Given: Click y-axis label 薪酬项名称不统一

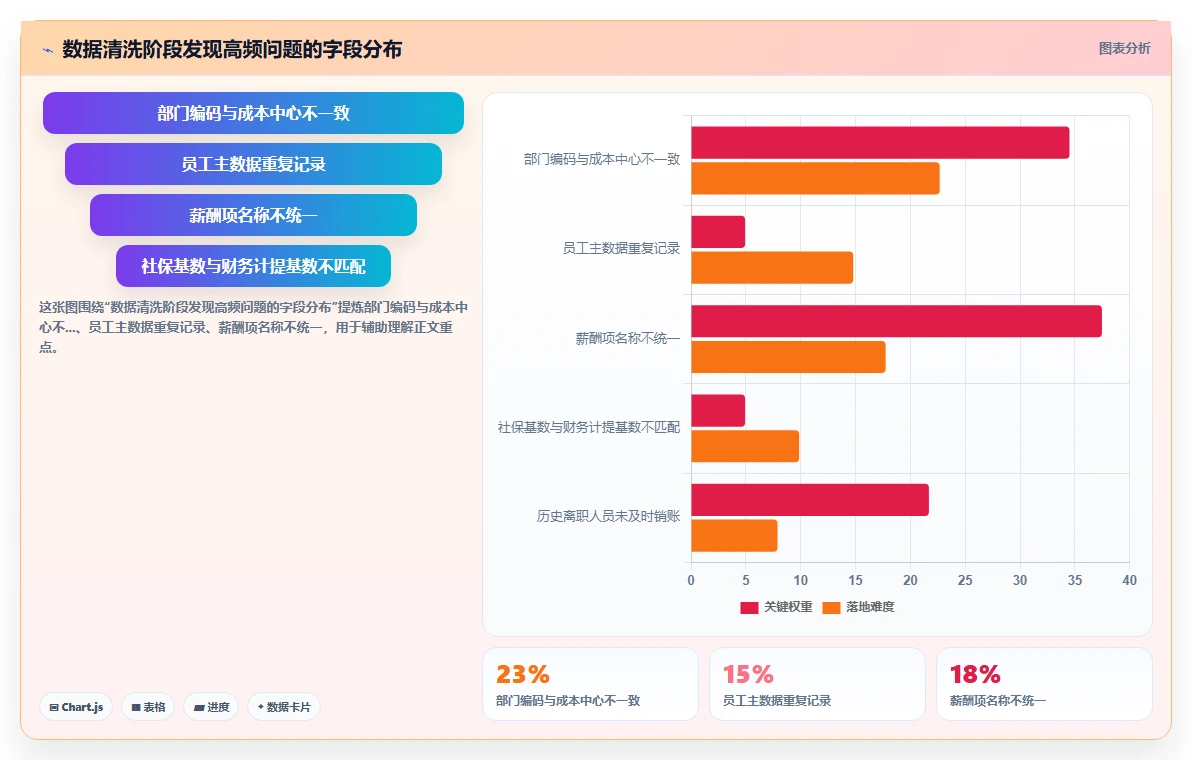Looking at the screenshot, I should (628, 338).
